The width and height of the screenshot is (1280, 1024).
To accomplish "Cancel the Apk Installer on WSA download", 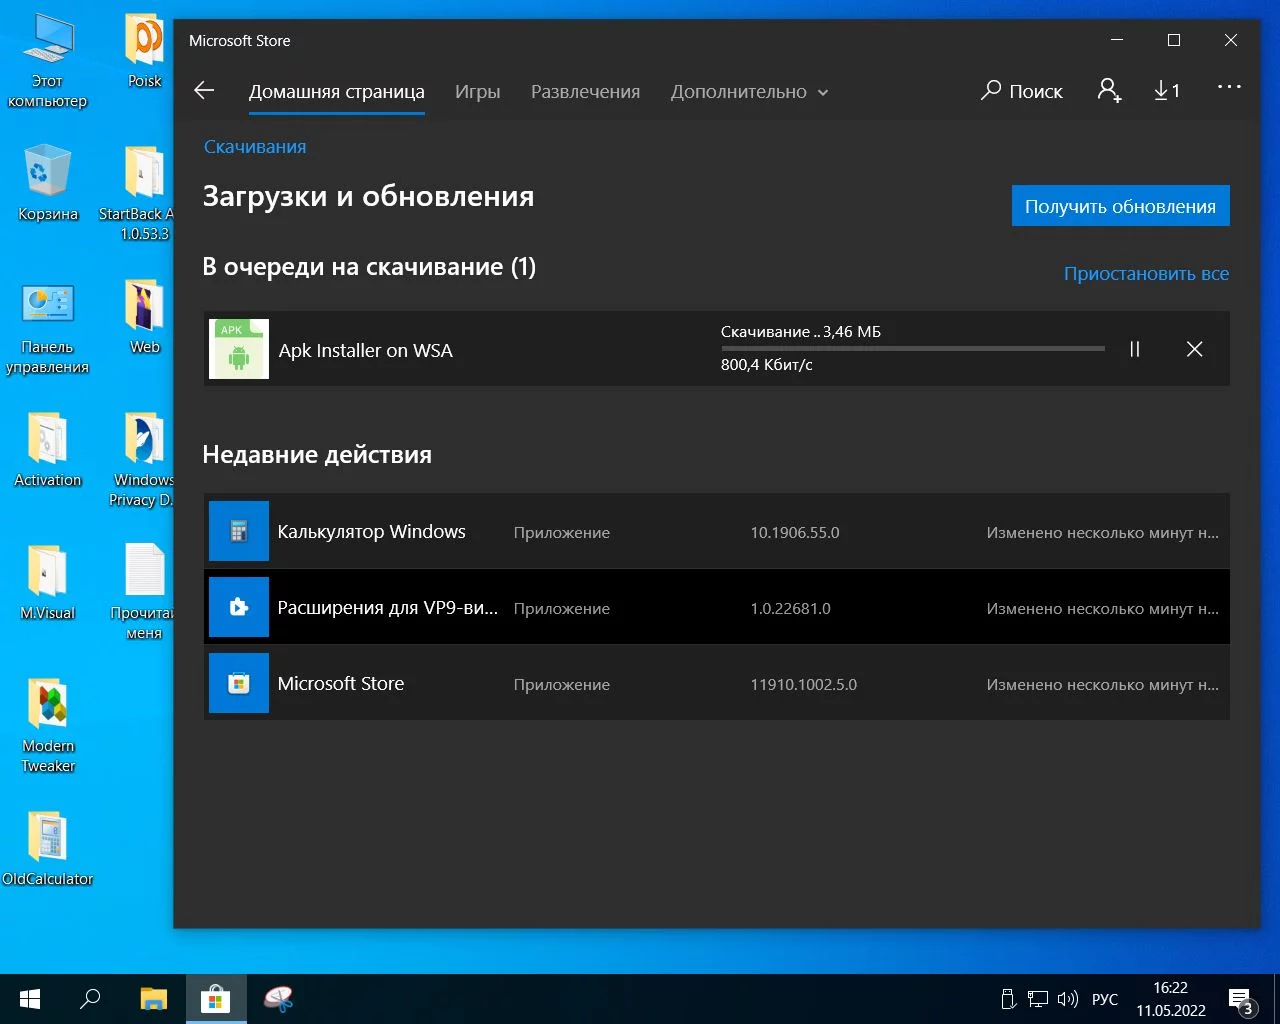I will tap(1194, 349).
